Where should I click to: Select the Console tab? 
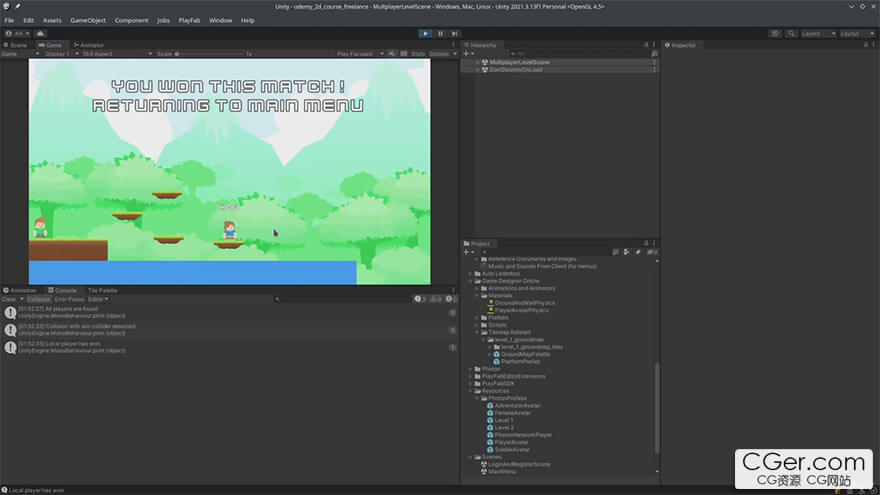pos(62,291)
